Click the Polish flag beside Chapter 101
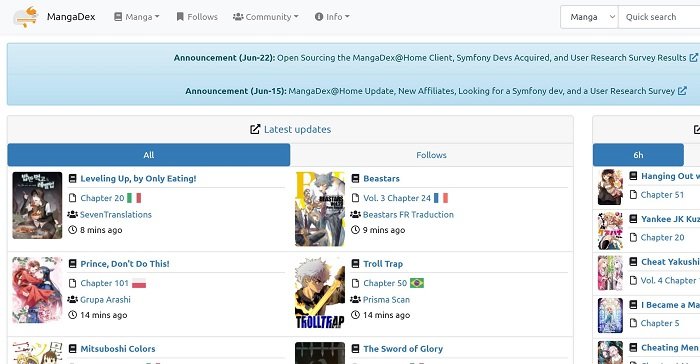The width and height of the screenshot is (700, 364). tap(139, 283)
